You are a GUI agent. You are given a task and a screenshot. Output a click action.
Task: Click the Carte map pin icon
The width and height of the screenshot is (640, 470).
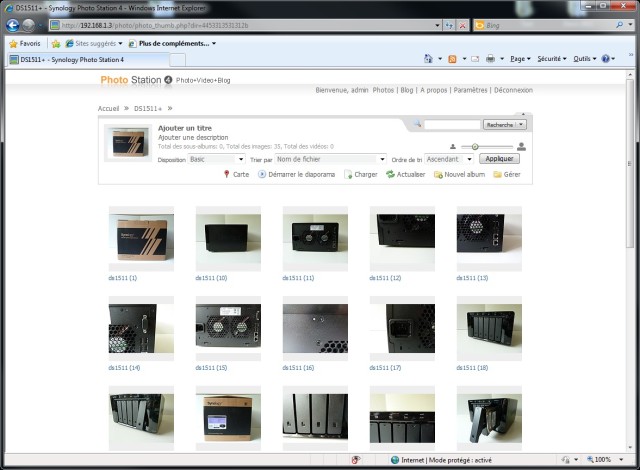click(x=227, y=174)
